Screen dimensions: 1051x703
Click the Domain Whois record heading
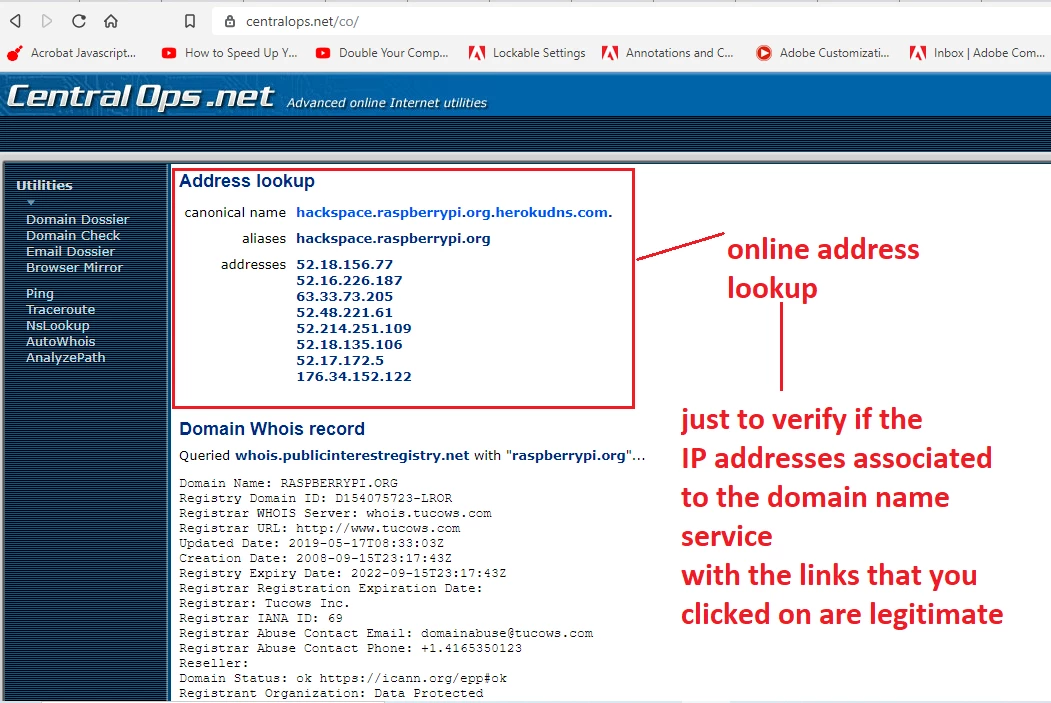pyautogui.click(x=272, y=429)
